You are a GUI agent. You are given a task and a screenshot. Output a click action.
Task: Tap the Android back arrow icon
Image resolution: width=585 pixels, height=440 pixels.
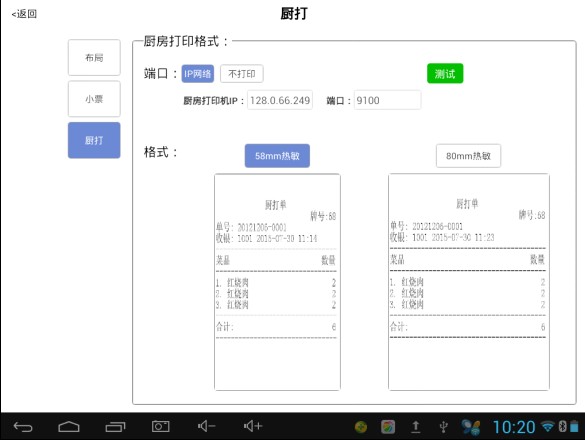tap(23, 426)
